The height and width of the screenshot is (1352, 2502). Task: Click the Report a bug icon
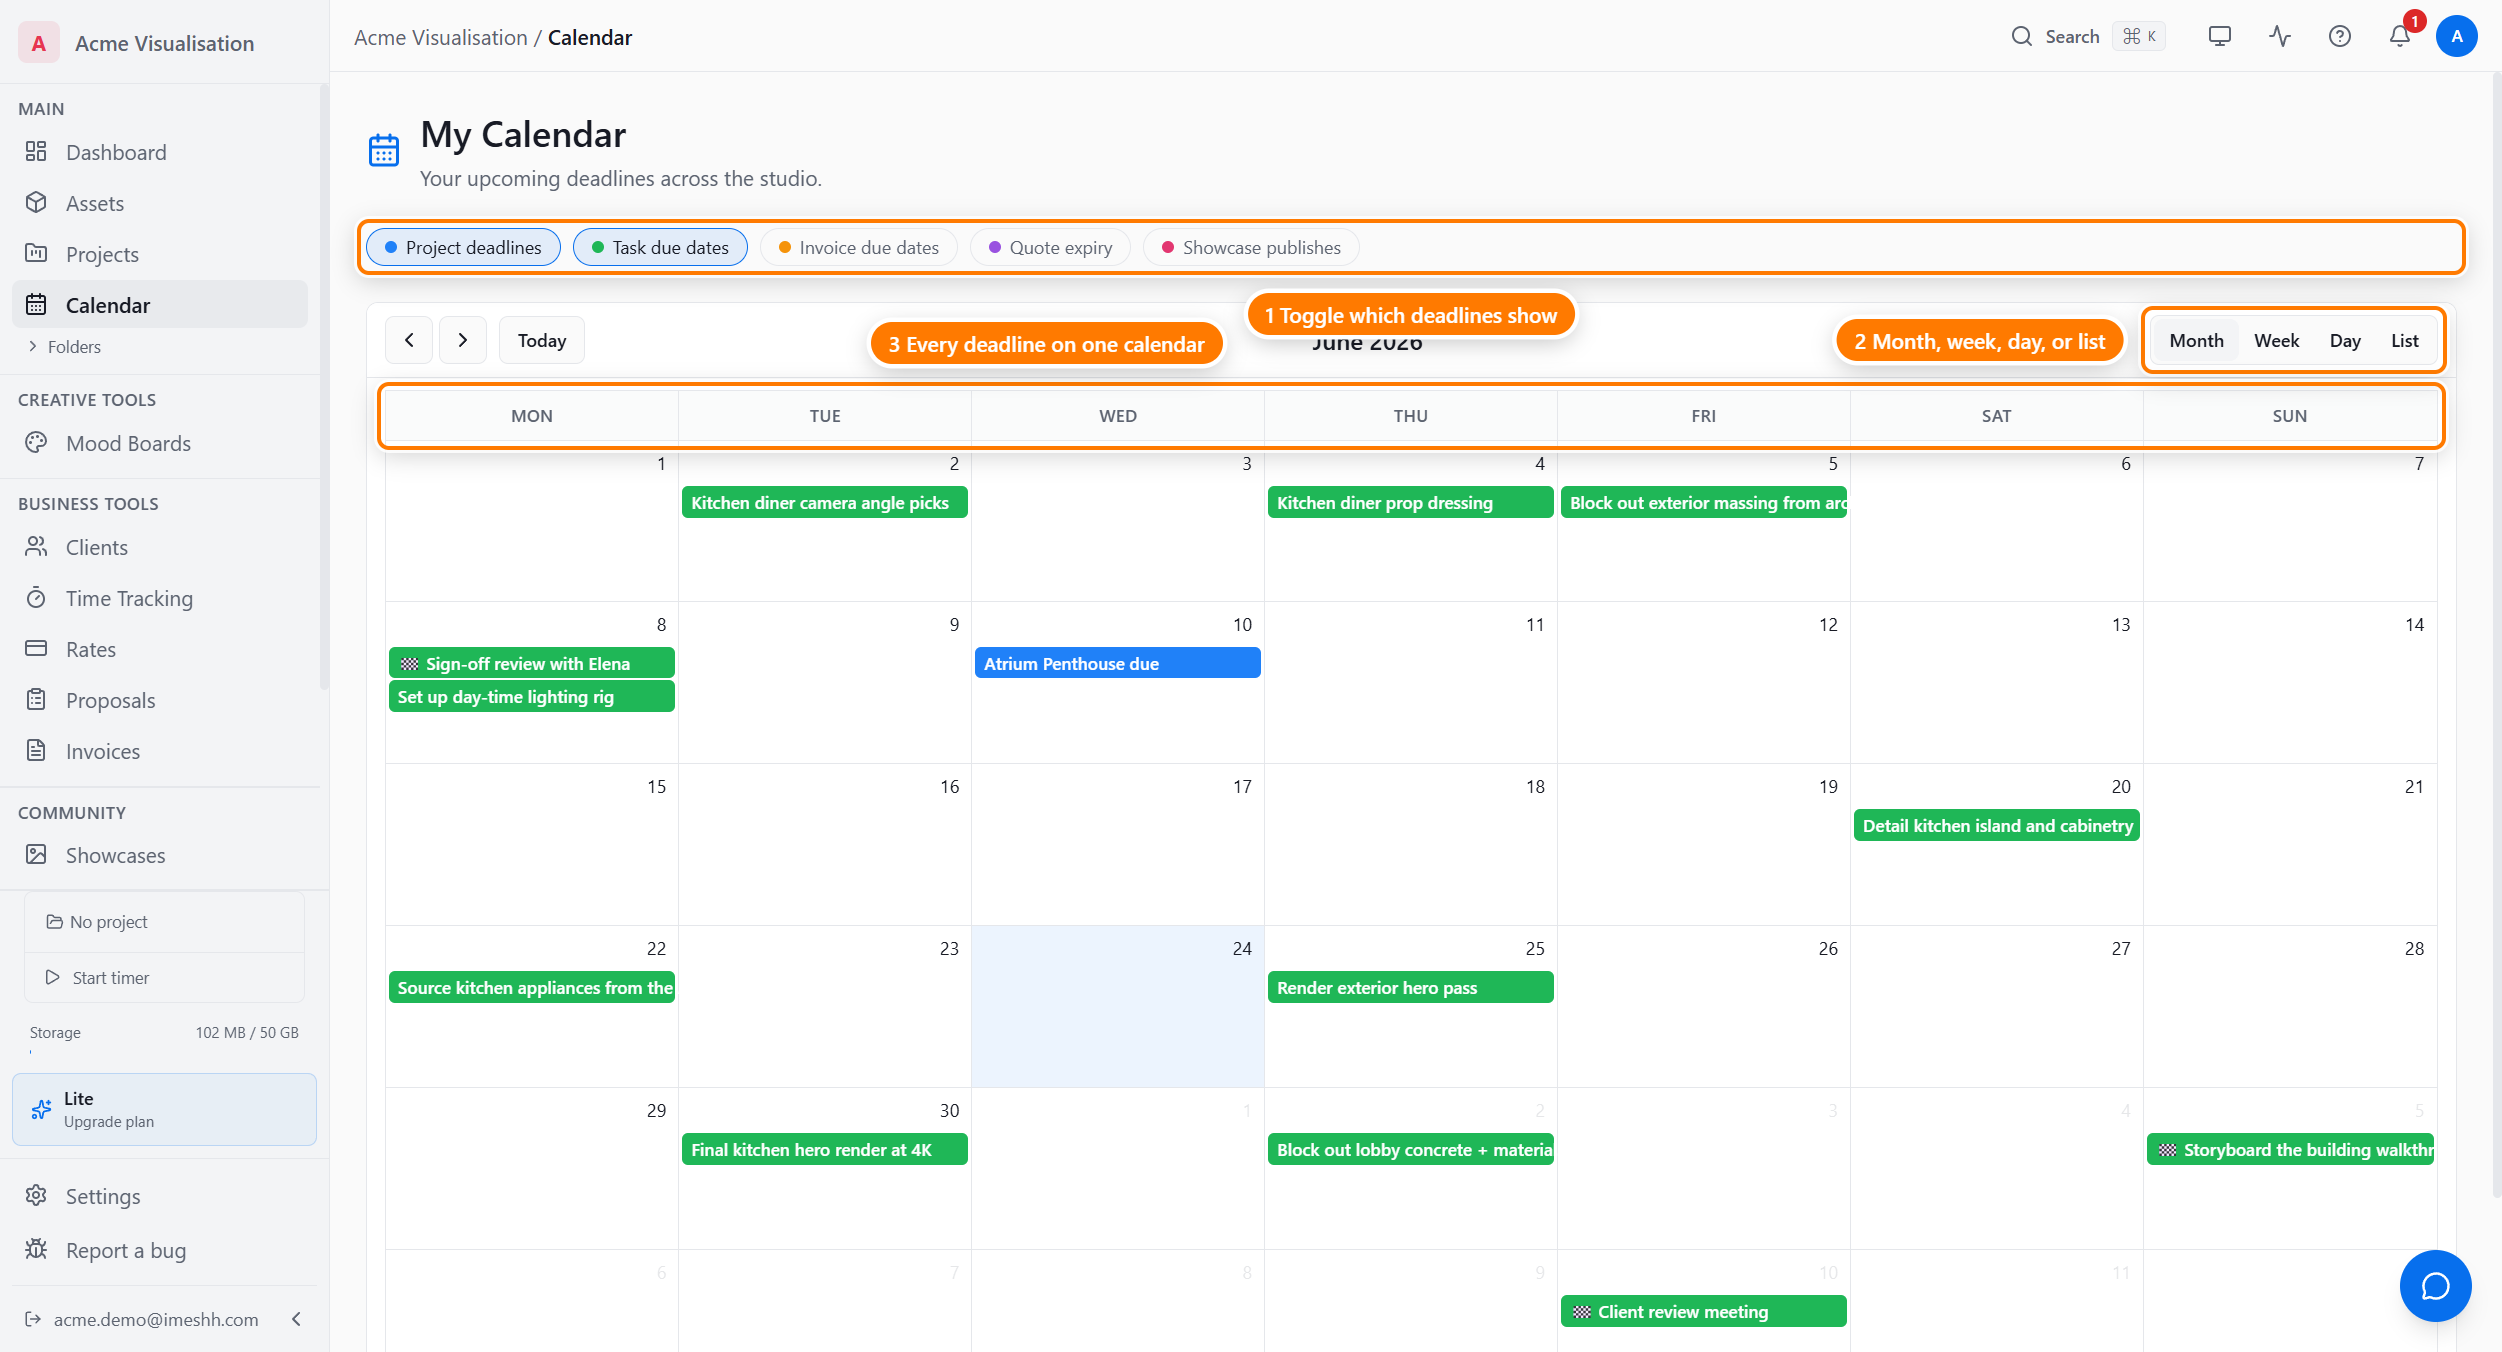click(x=36, y=1249)
